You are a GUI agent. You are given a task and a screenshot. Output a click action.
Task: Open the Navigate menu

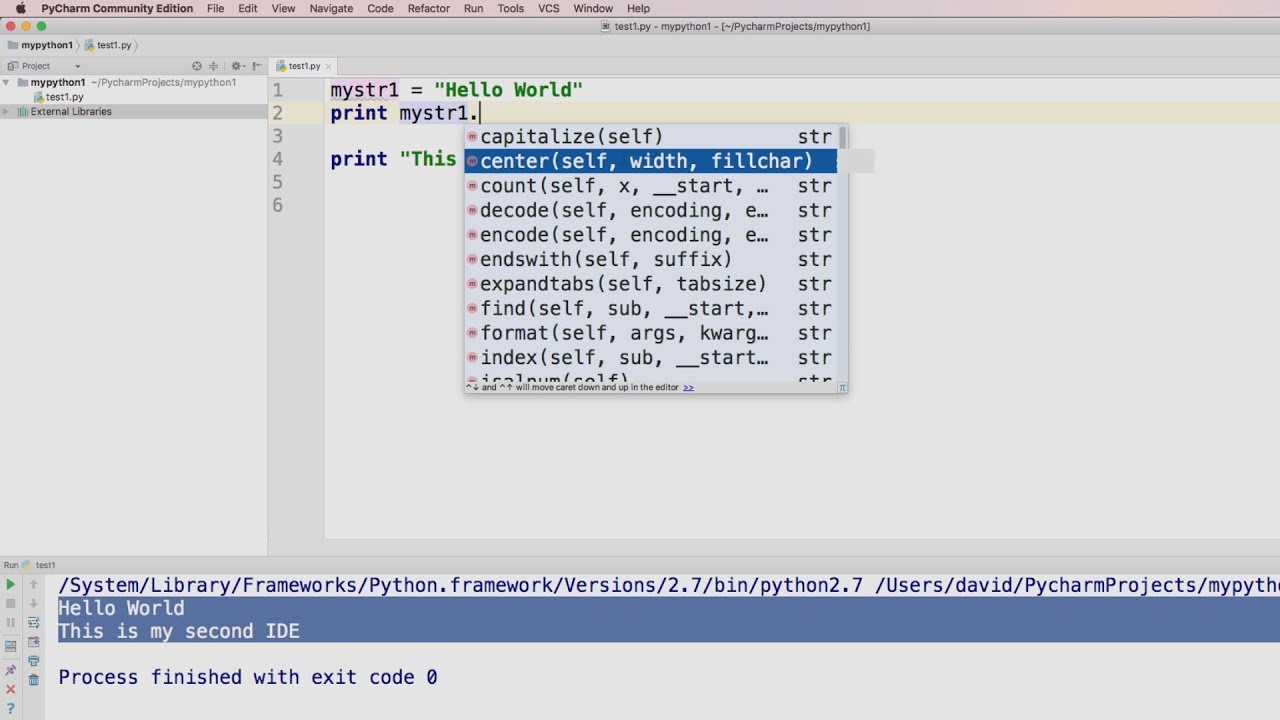point(331,8)
